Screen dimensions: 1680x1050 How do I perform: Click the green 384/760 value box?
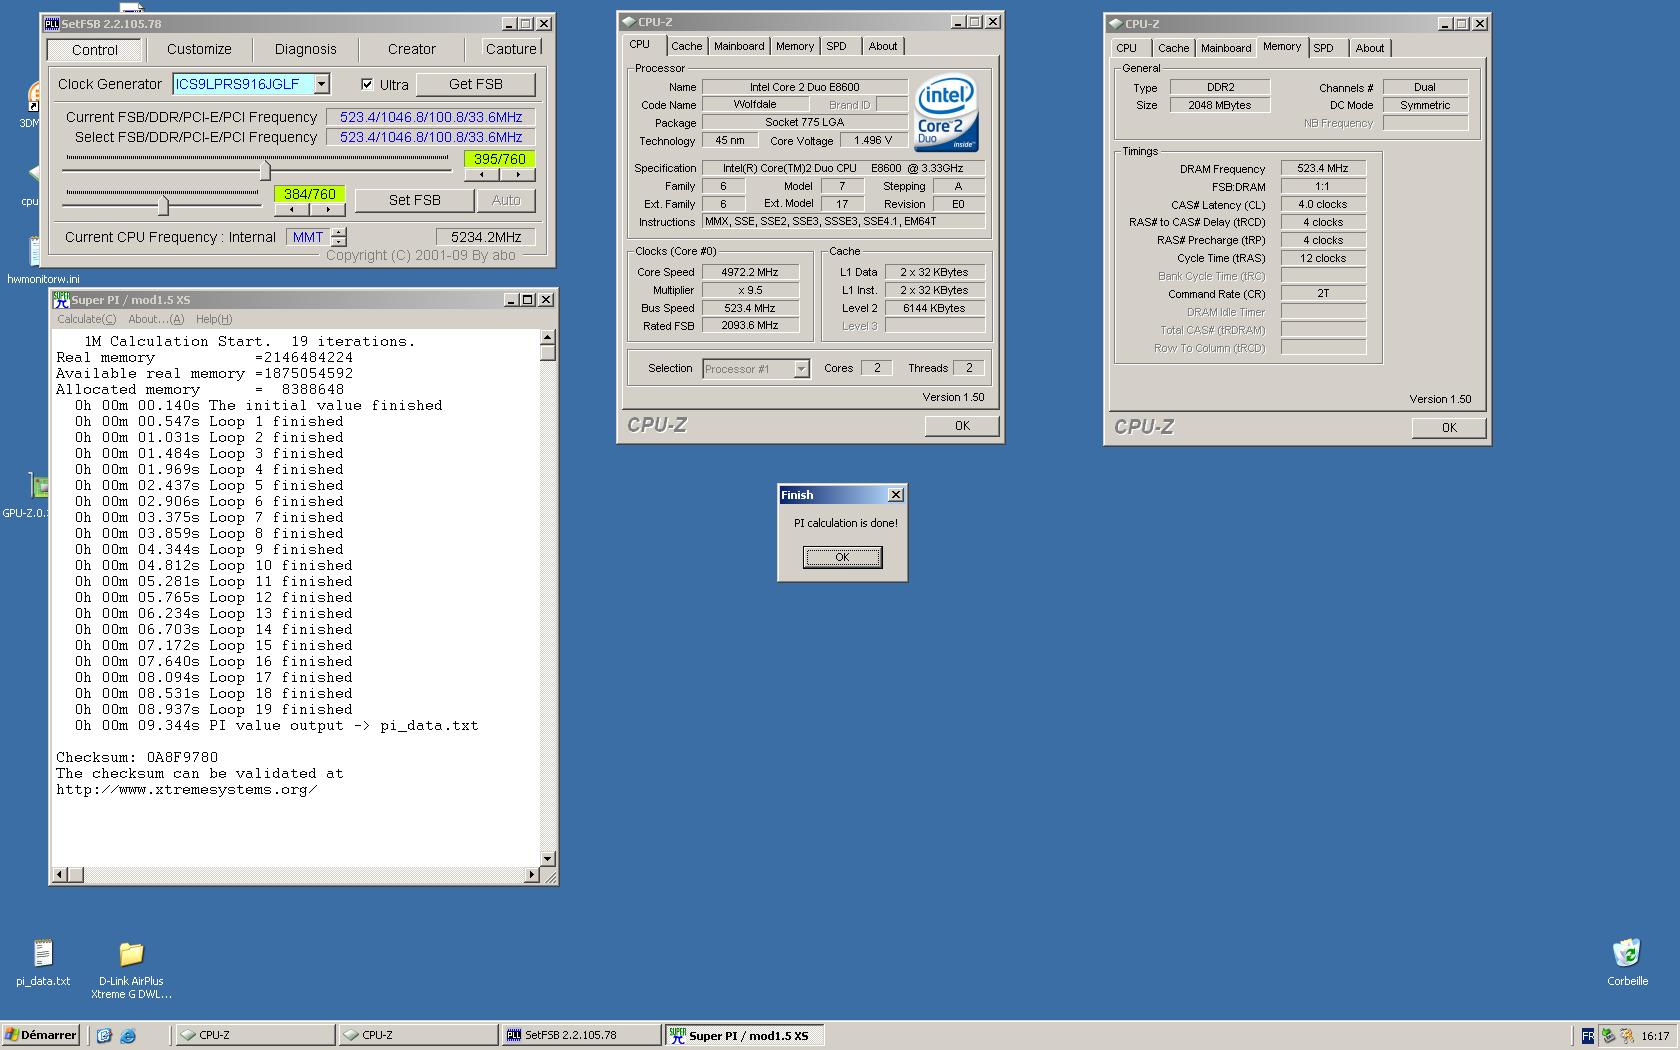pos(310,194)
